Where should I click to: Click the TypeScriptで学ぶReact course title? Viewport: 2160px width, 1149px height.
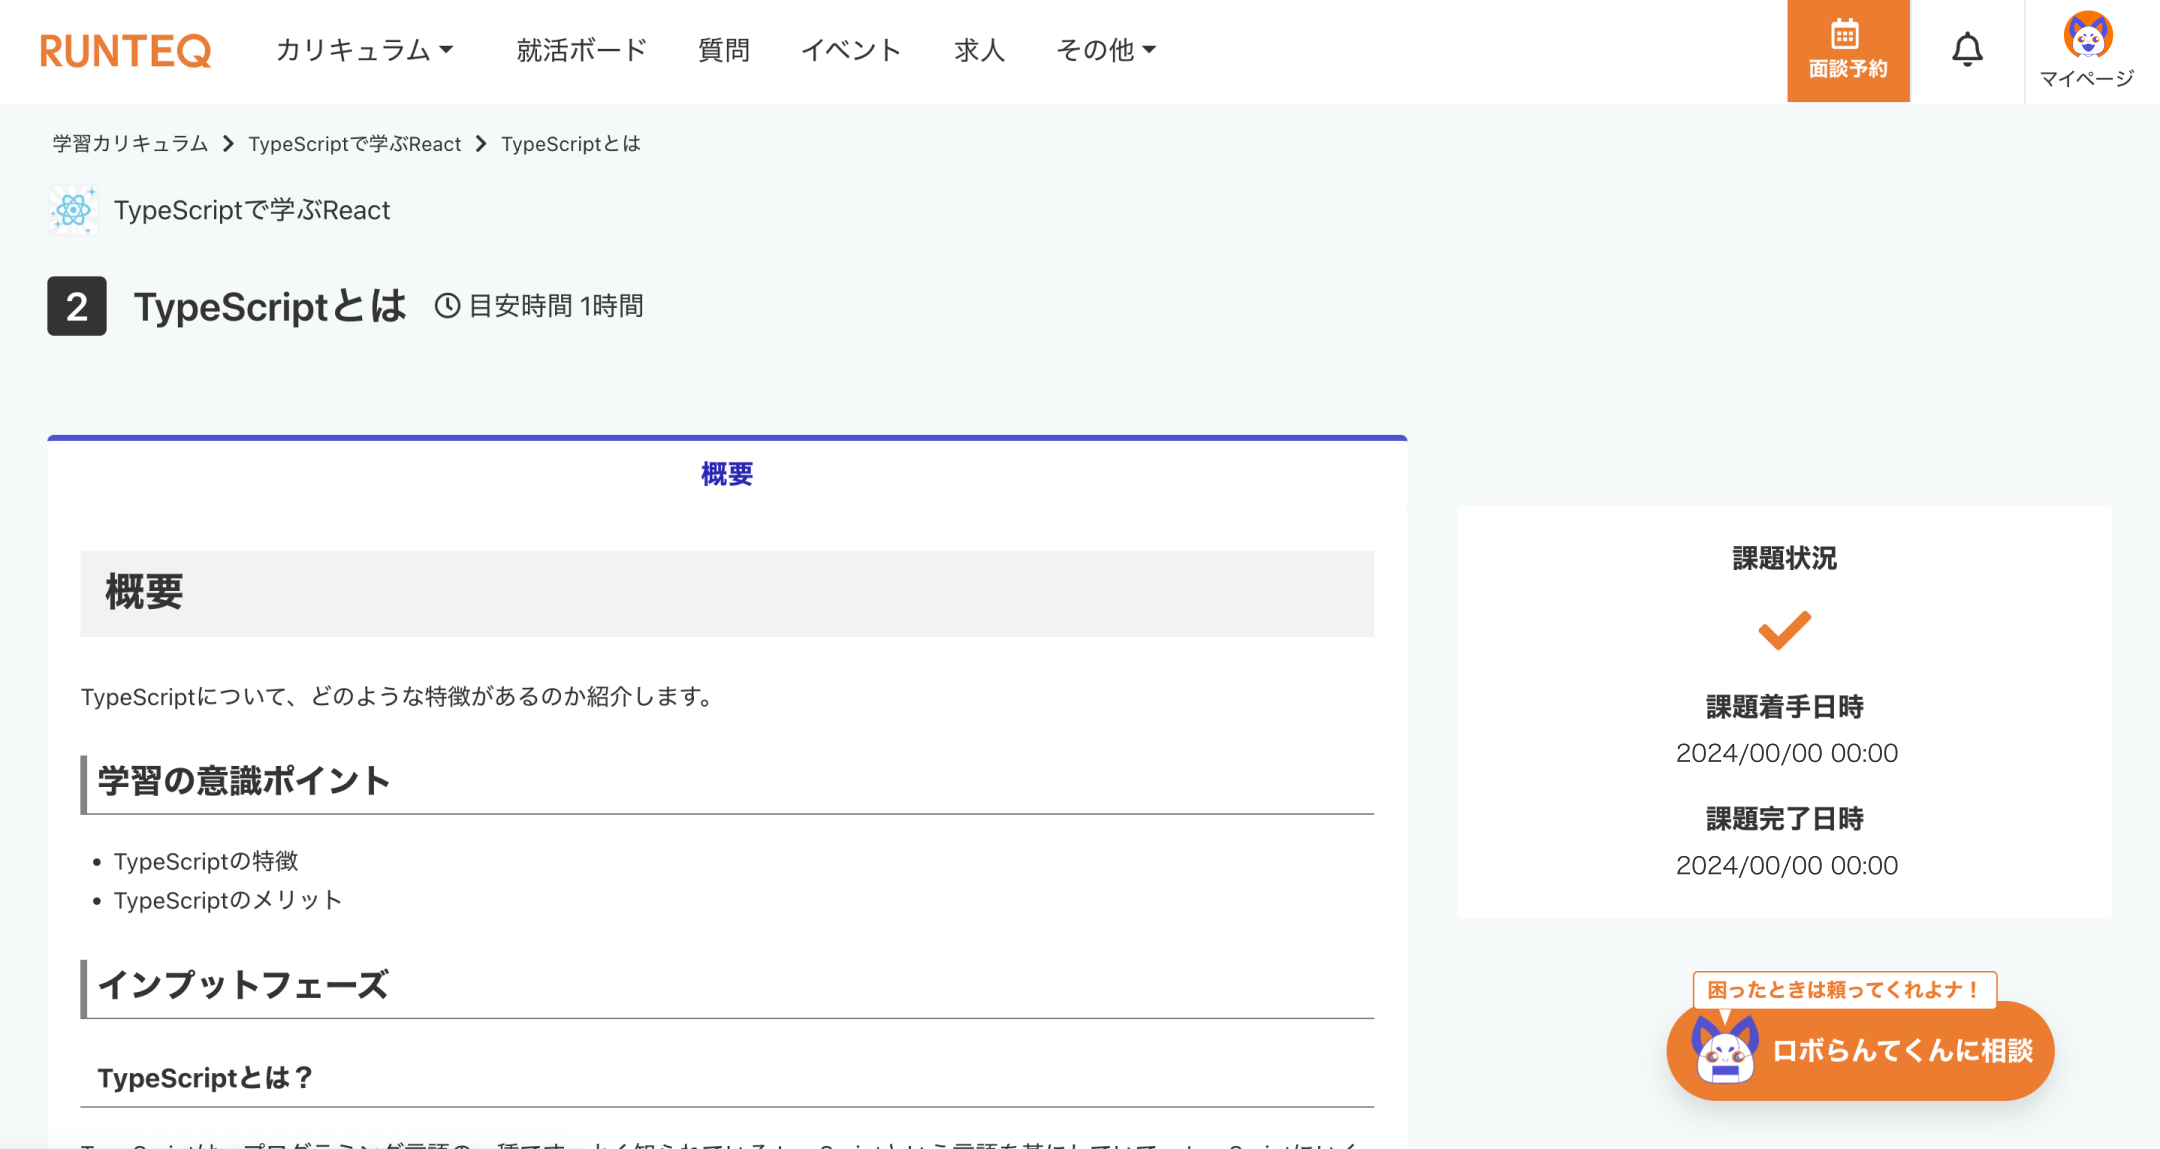[252, 210]
